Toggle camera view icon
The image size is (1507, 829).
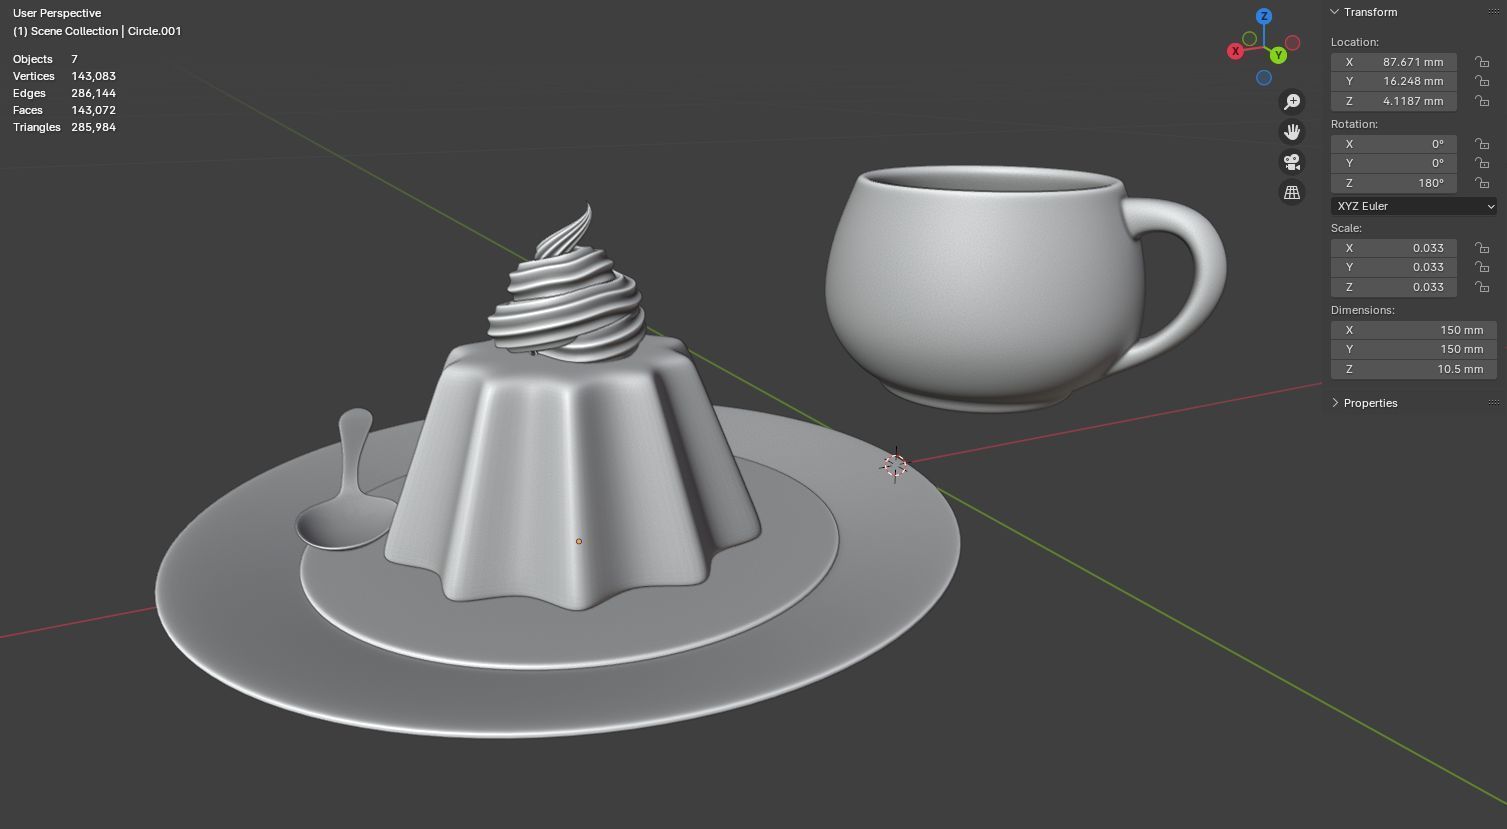pos(1292,162)
